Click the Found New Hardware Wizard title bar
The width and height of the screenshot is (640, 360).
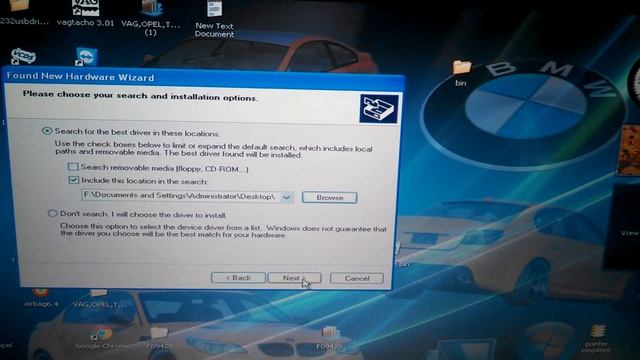pyautogui.click(x=204, y=78)
